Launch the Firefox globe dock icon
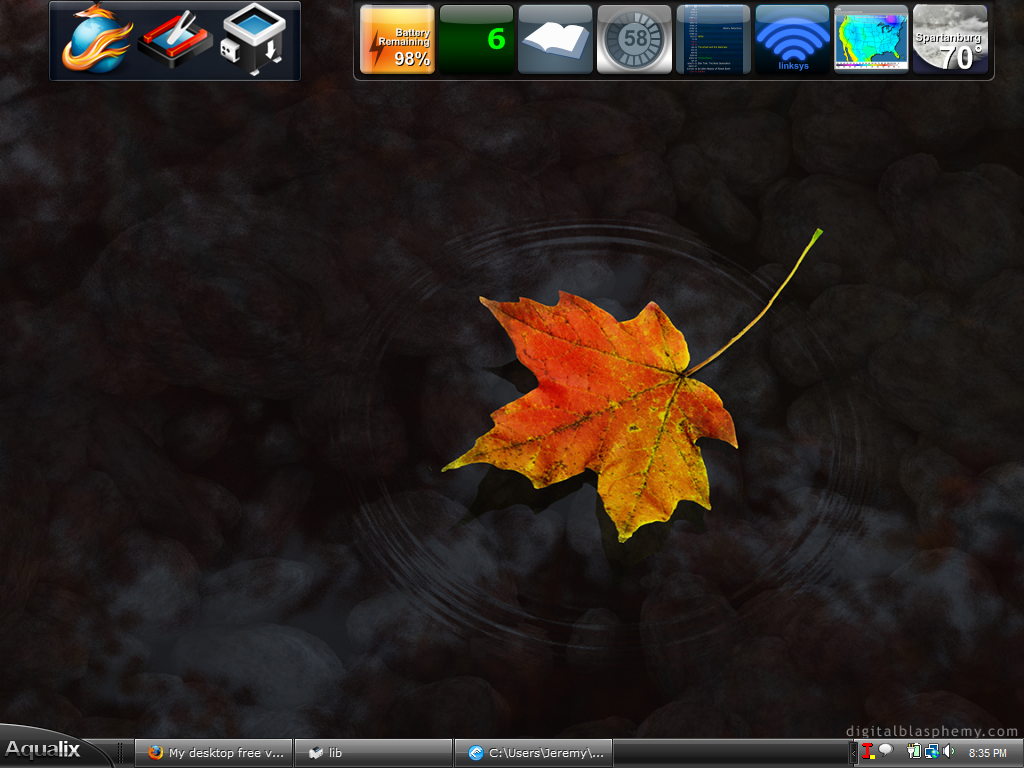This screenshot has height=768, width=1024. coord(95,40)
